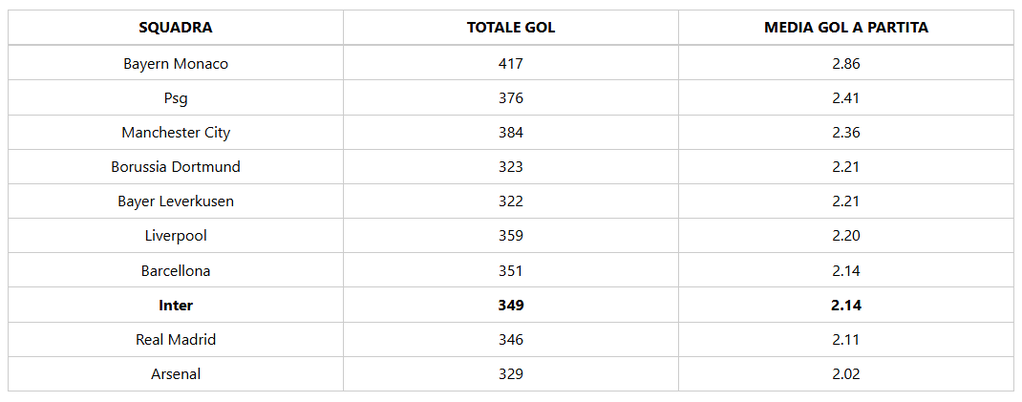Screen dimensions: 1022x402
Task: Click the Manchester City cell
Action: point(175,132)
